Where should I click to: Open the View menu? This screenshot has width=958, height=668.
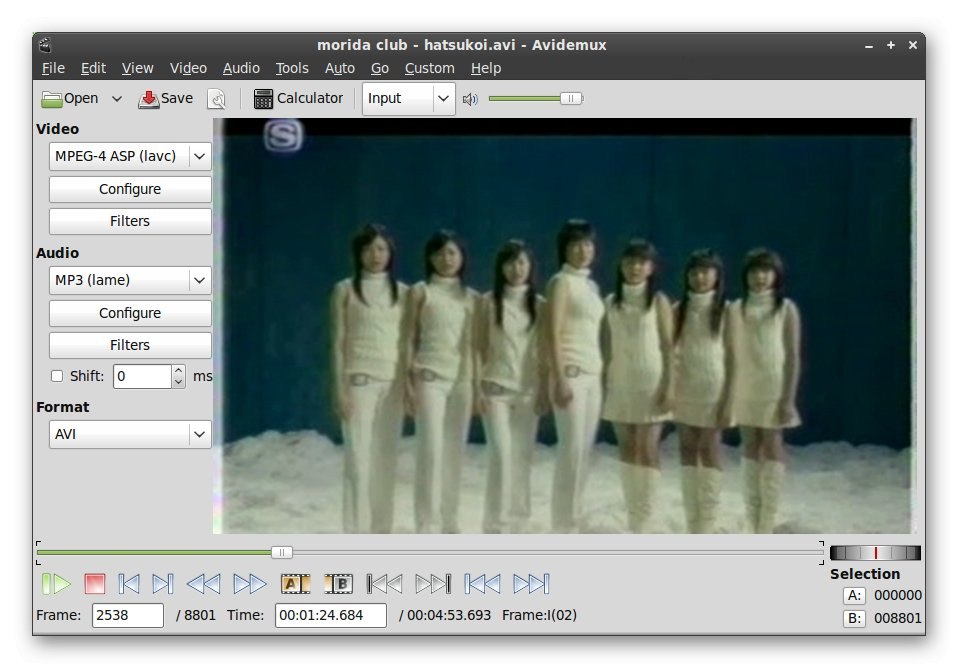(137, 68)
